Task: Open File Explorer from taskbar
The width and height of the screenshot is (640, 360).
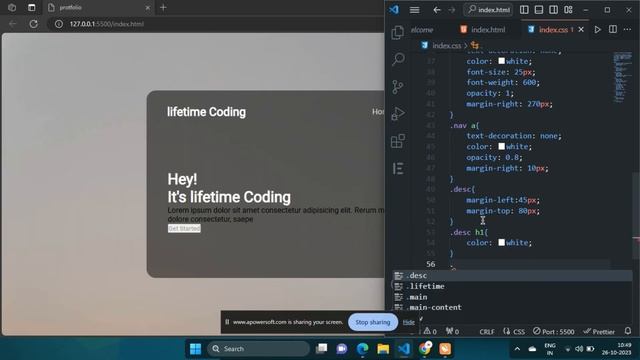Action: (x=383, y=349)
